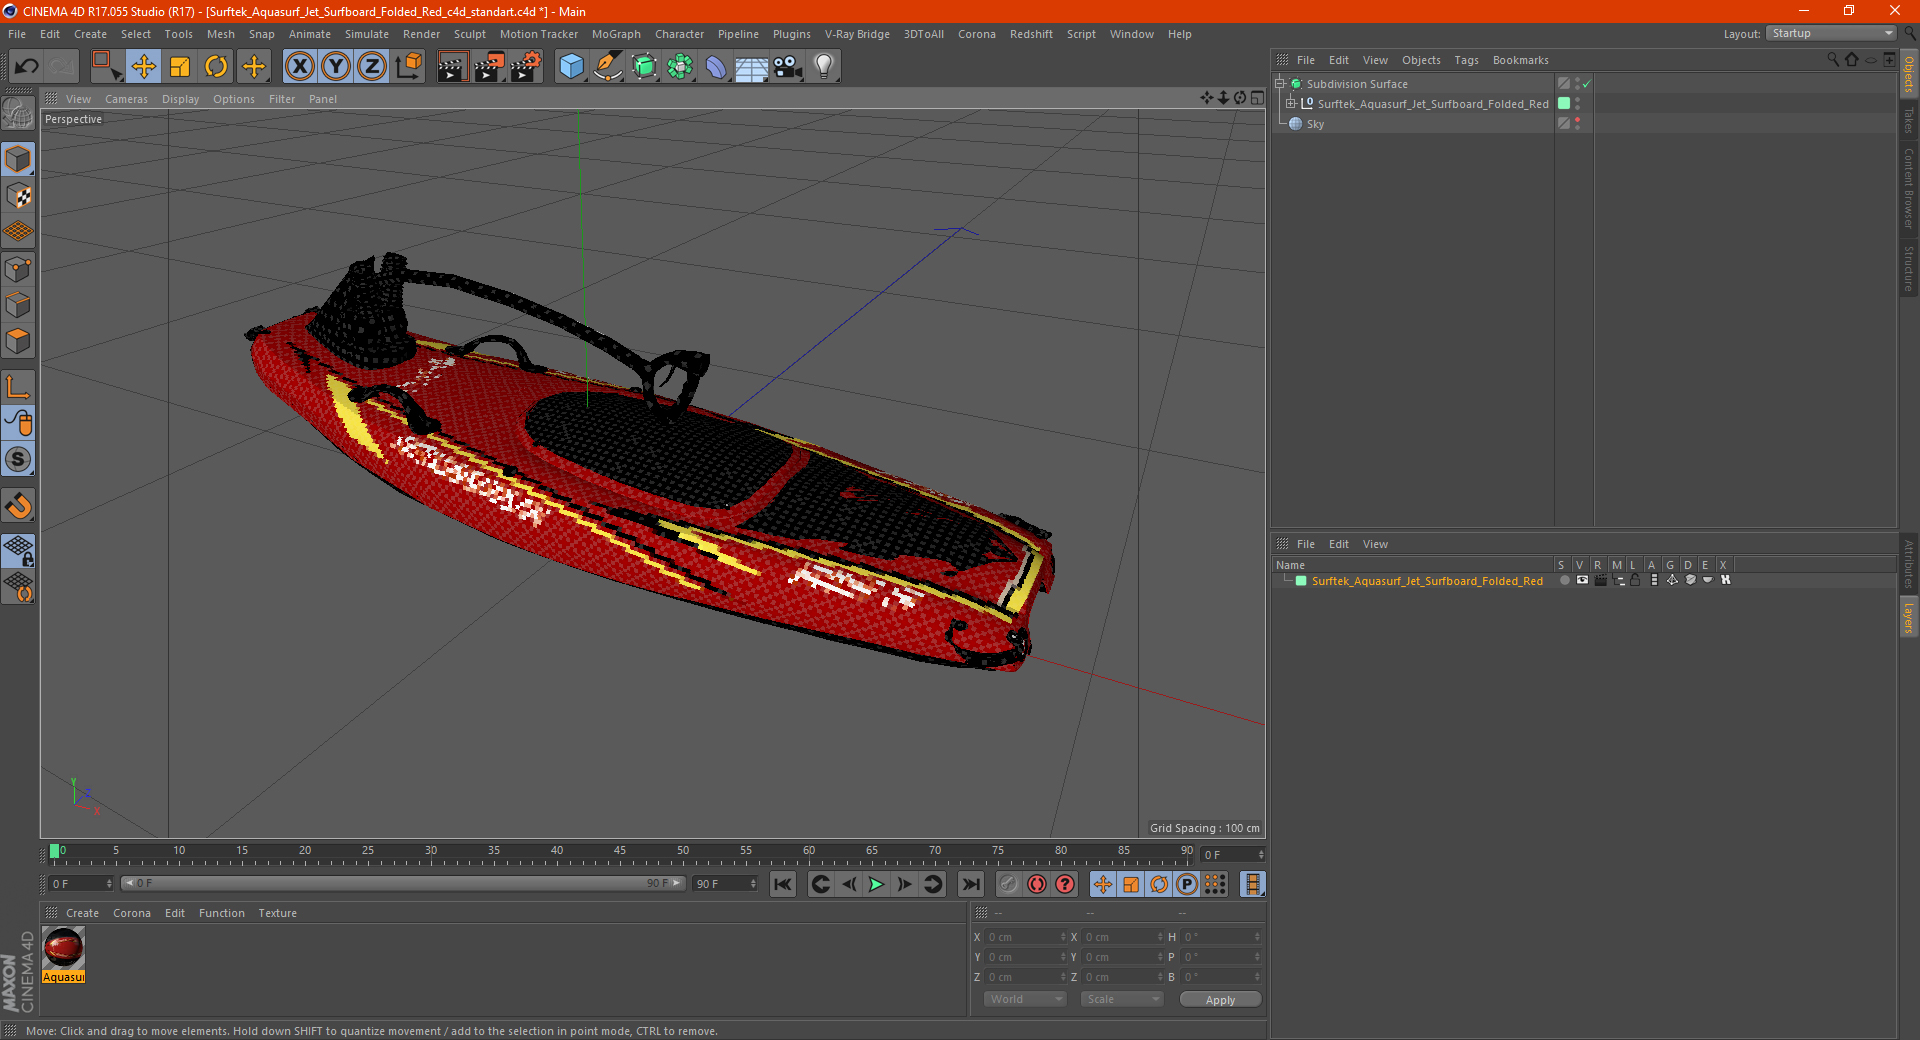
Task: Toggle layer Solo dot for Surftek layer
Action: (x=1564, y=580)
